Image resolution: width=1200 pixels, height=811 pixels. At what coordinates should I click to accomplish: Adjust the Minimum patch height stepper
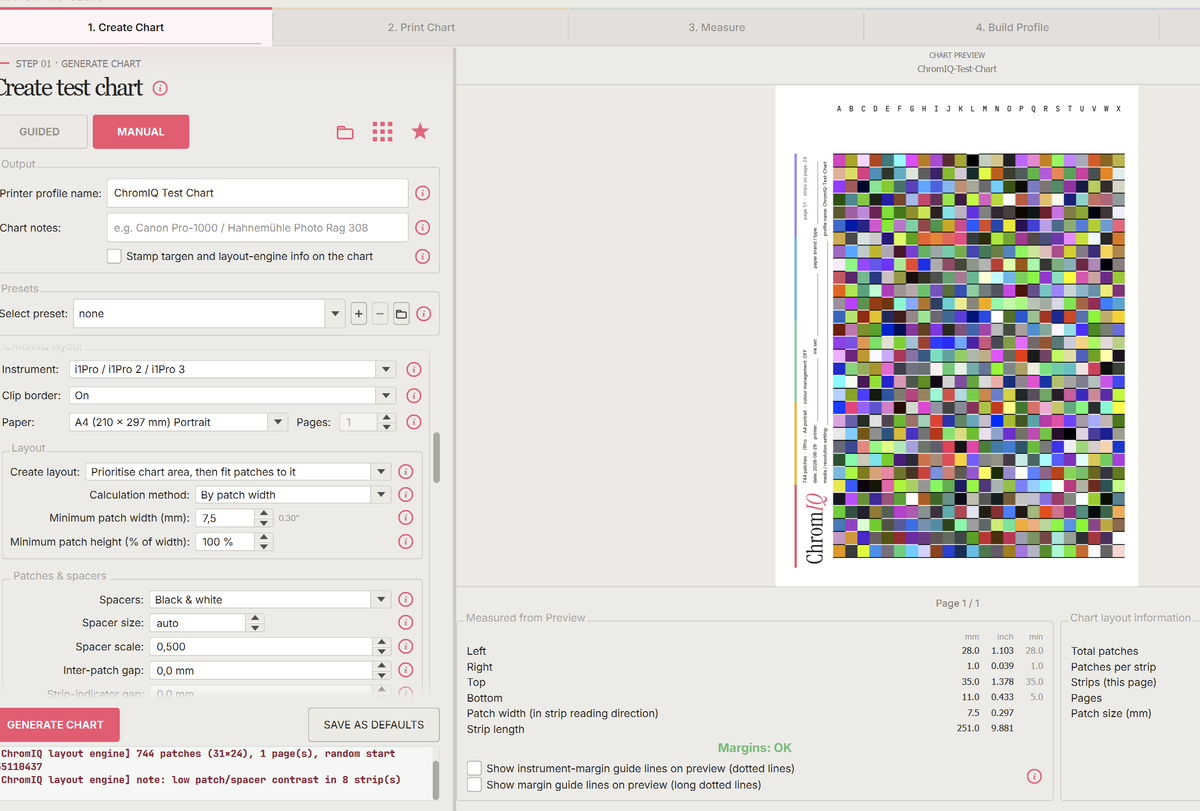coord(264,542)
